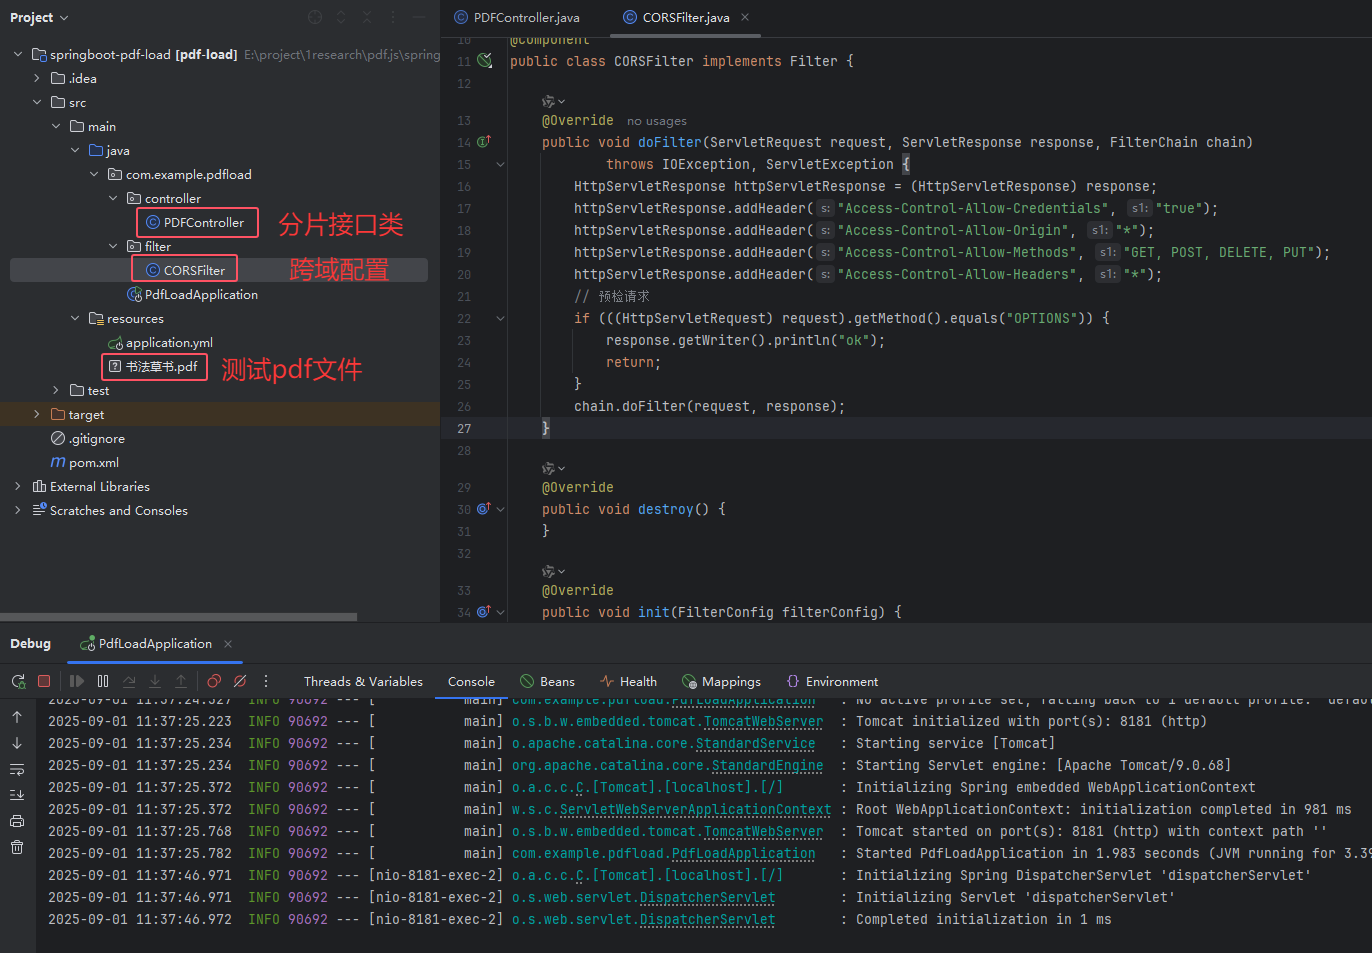Click the Spring bean gutter icon on line 11

(485, 61)
